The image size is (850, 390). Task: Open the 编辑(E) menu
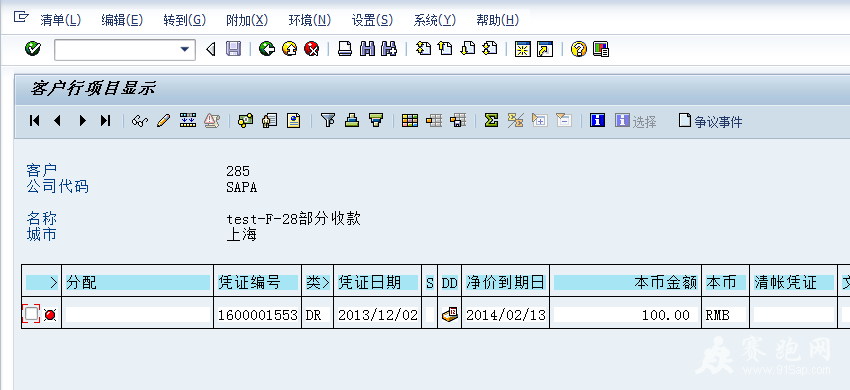(x=122, y=20)
